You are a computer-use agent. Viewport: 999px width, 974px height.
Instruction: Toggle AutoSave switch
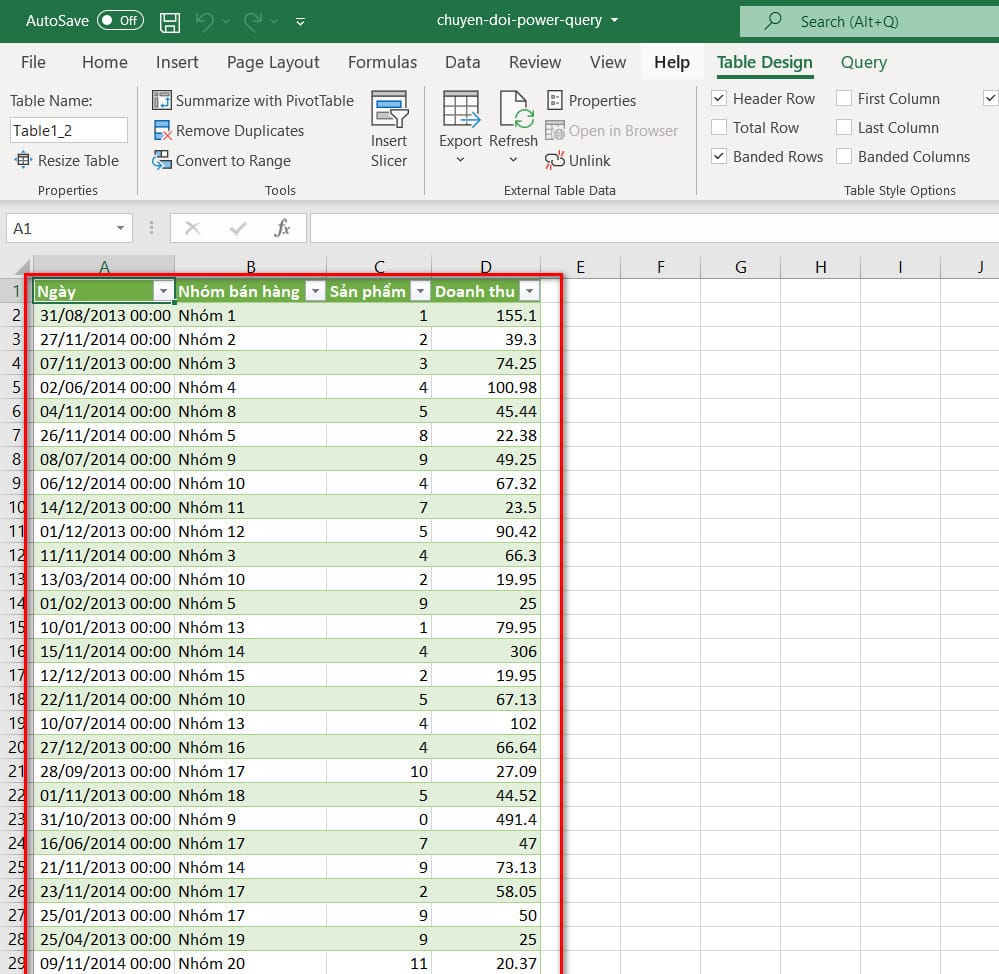pyautogui.click(x=120, y=21)
